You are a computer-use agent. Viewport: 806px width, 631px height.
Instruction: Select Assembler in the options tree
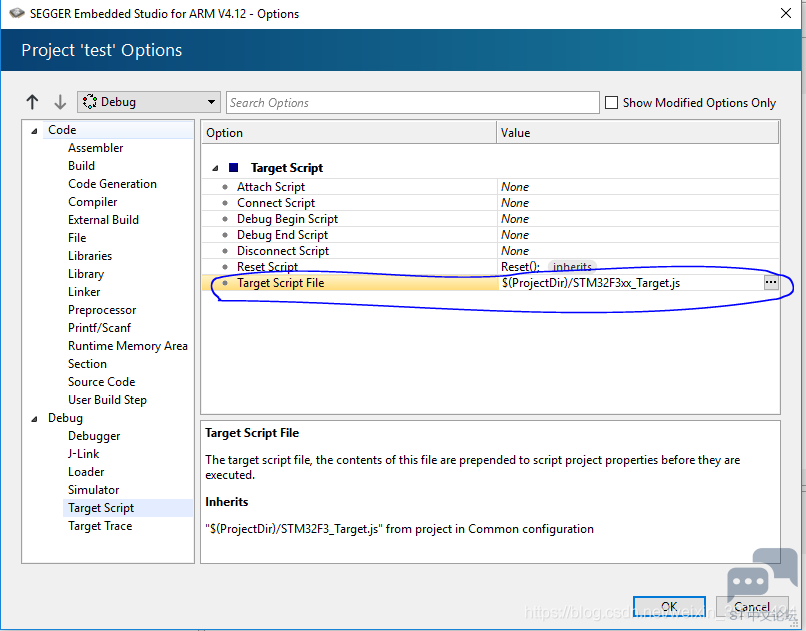96,148
